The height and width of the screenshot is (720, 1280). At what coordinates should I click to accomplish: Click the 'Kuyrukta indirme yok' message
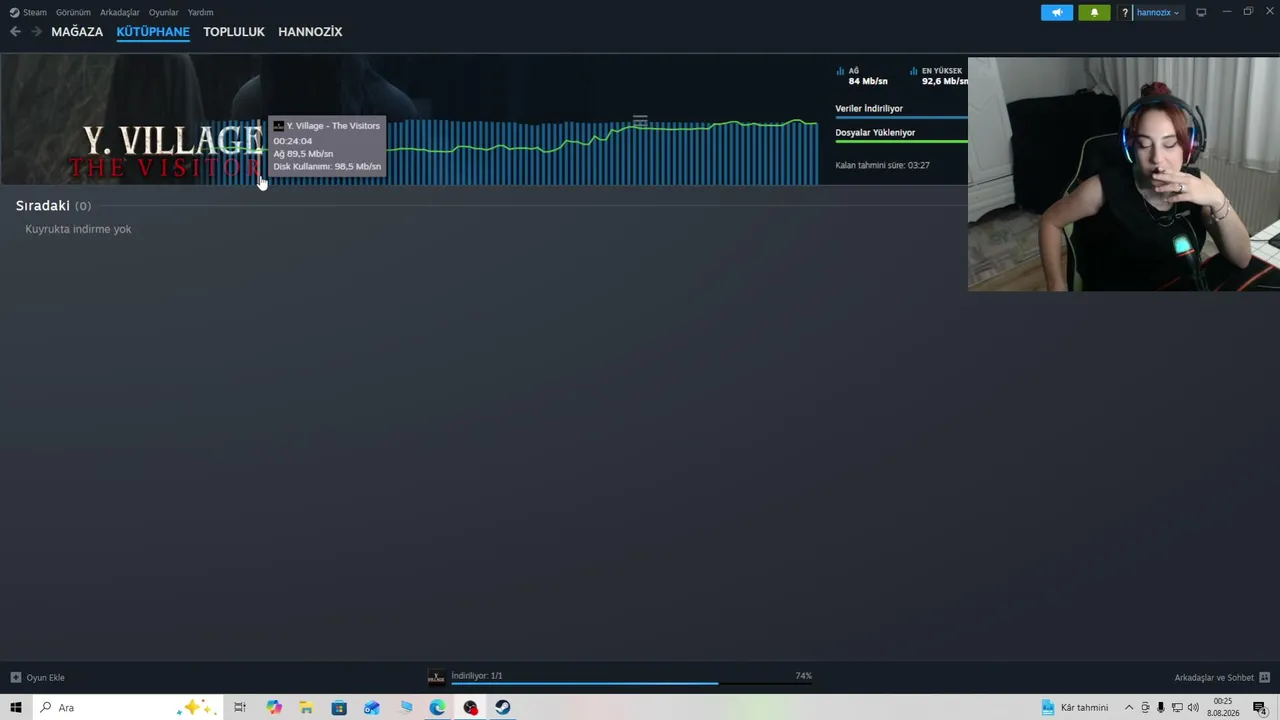point(78,229)
